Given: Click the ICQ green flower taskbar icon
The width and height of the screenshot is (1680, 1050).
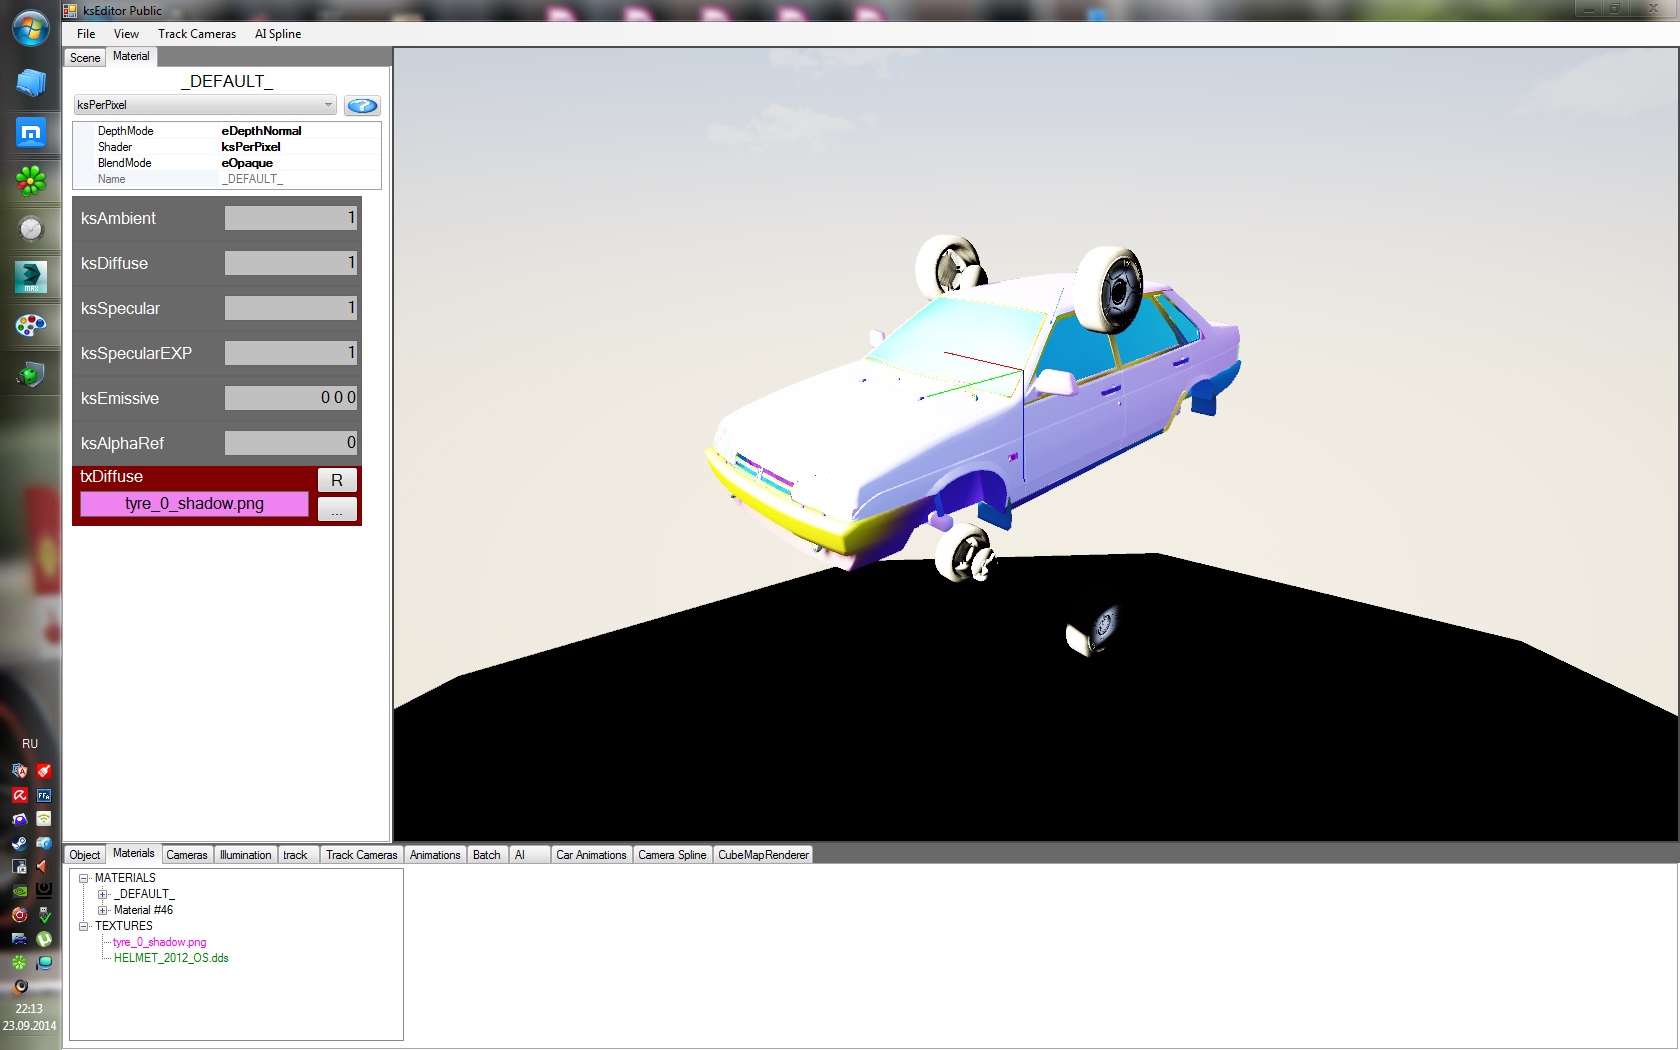Looking at the screenshot, I should click(31, 181).
